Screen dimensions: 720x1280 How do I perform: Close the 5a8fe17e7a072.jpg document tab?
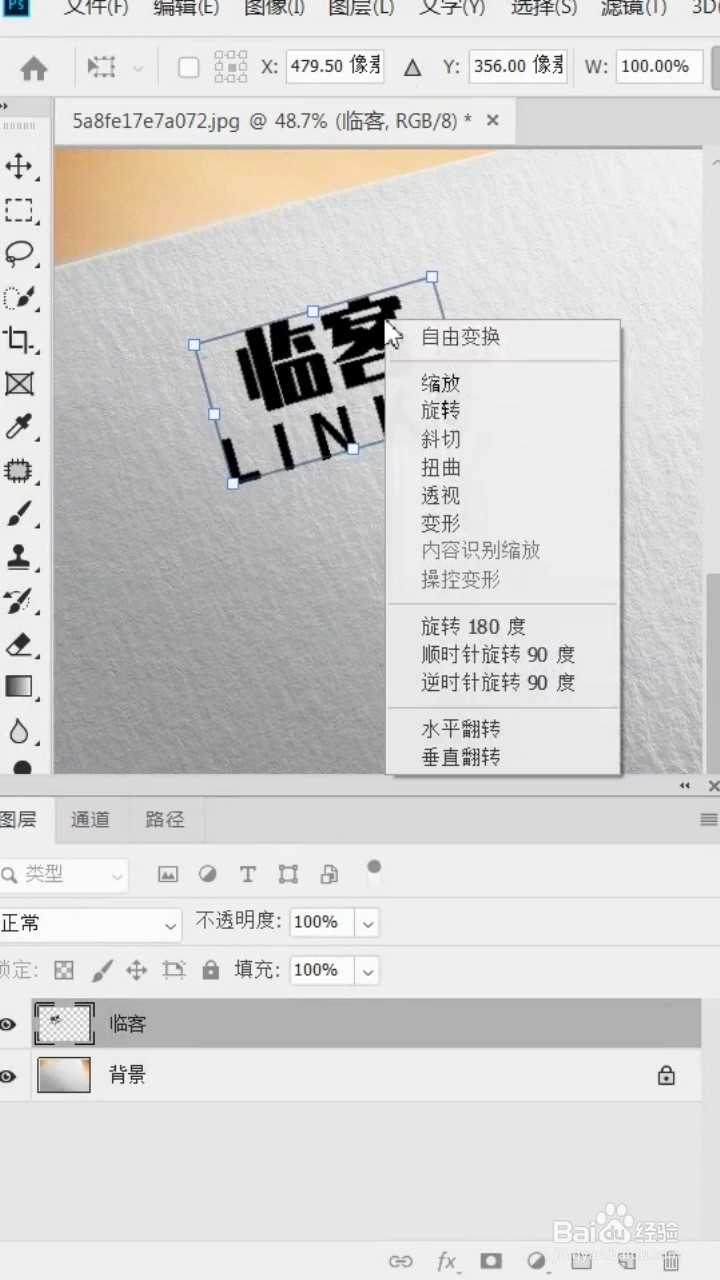[492, 120]
